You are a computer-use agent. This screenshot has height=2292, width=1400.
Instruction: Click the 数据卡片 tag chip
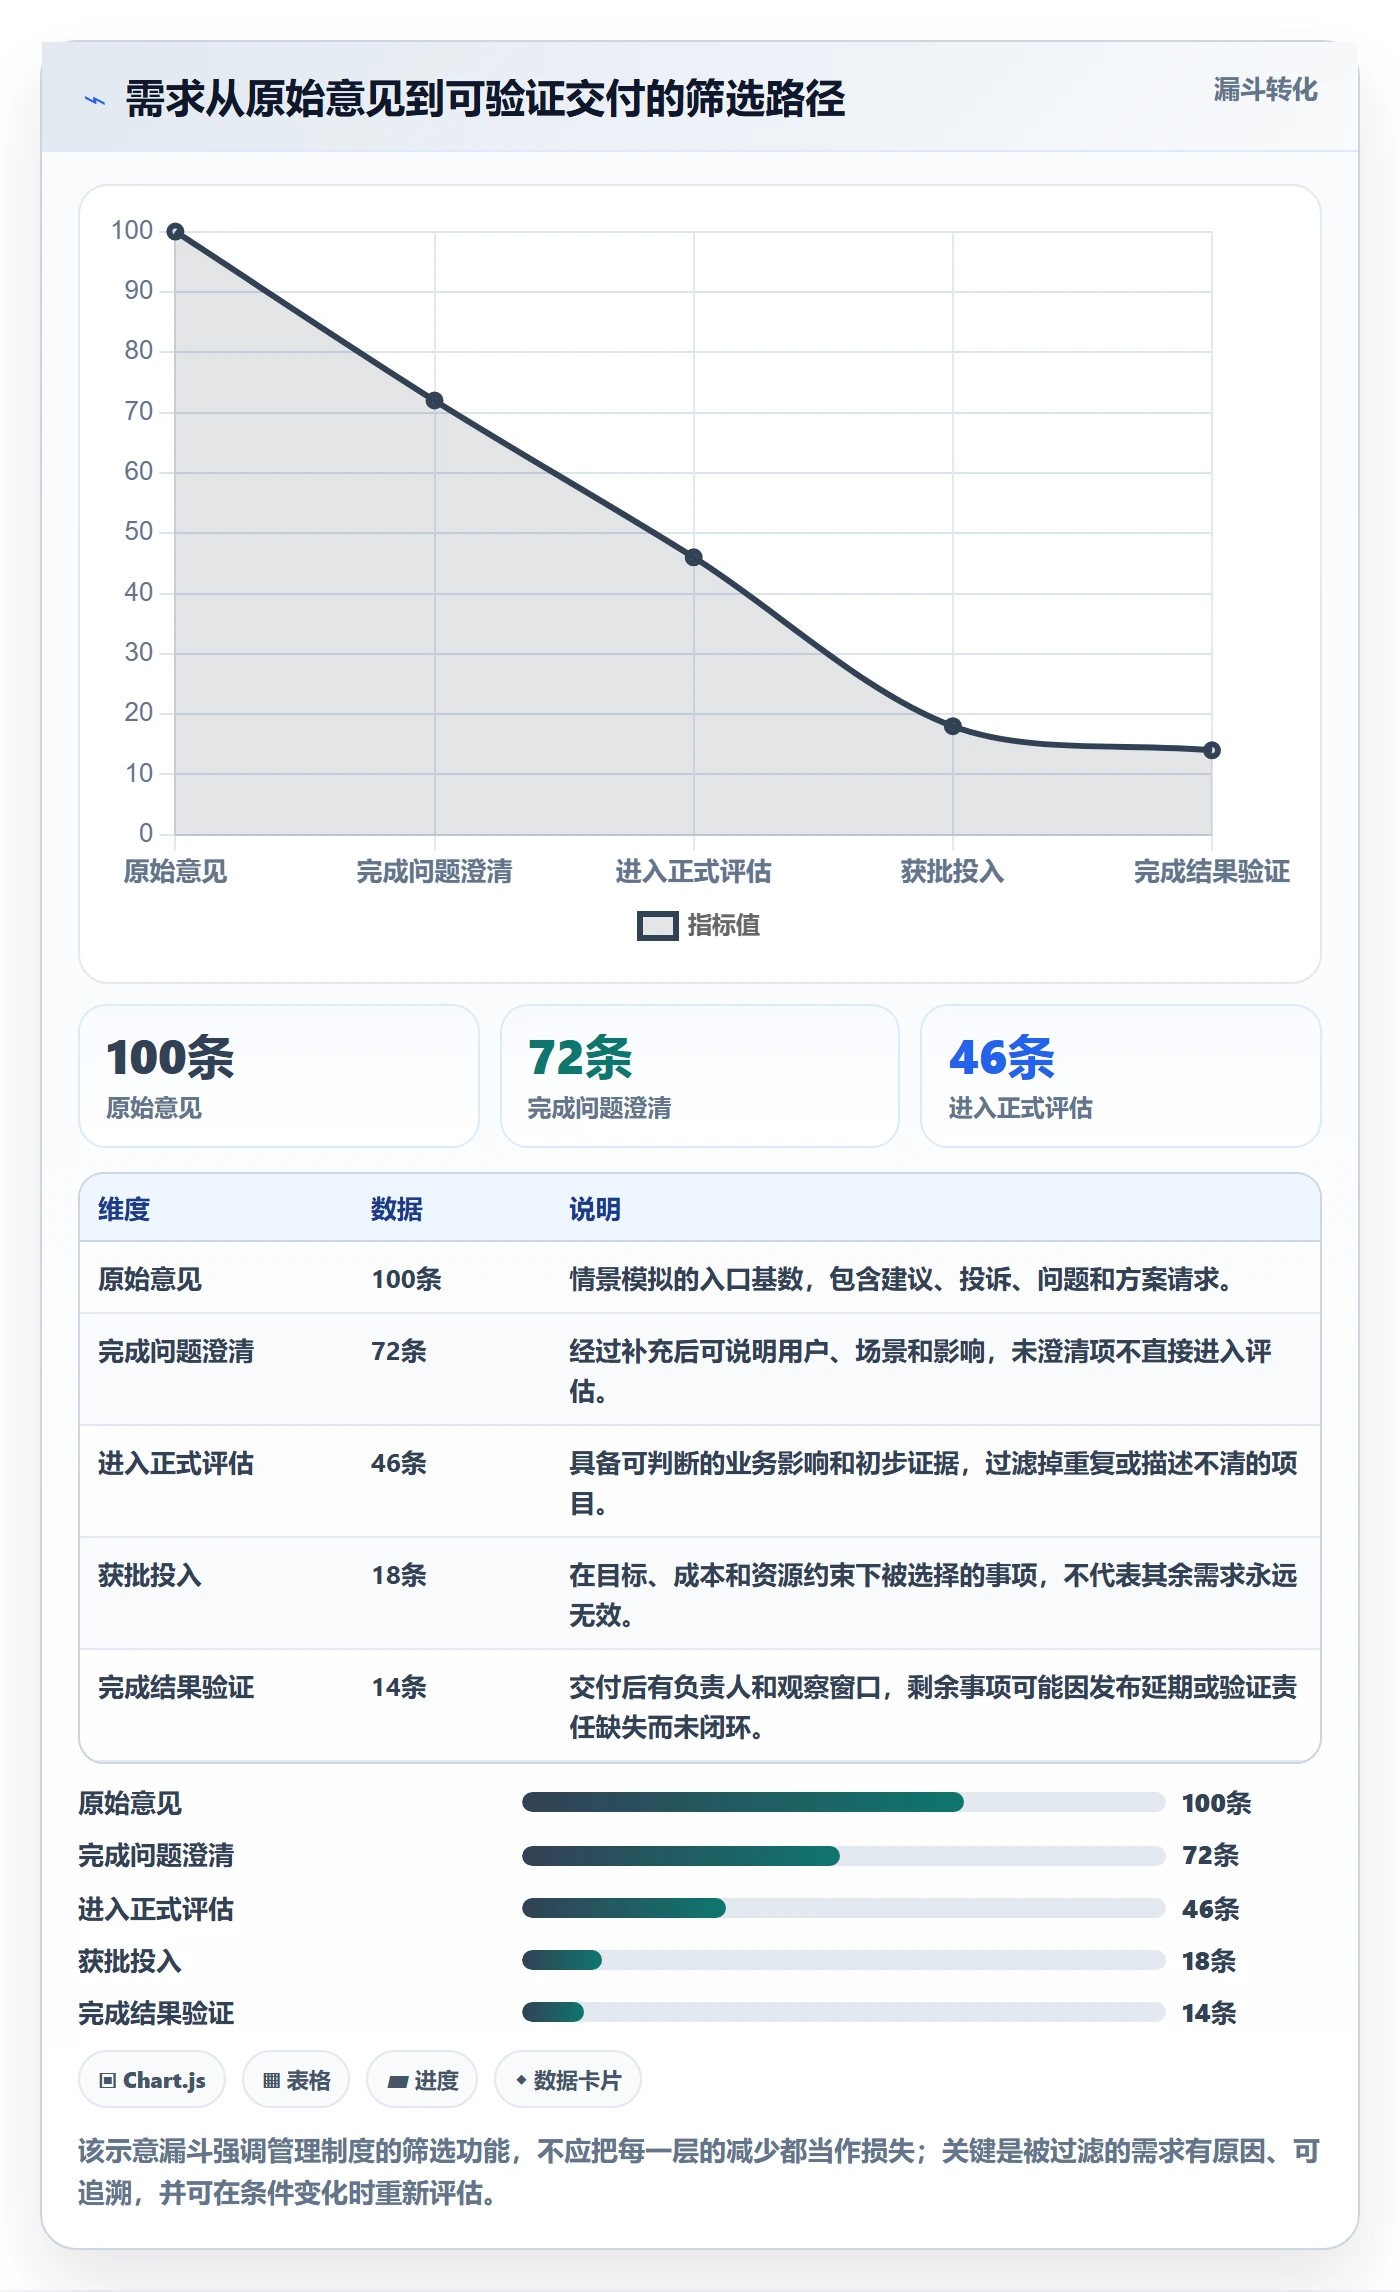click(568, 2080)
